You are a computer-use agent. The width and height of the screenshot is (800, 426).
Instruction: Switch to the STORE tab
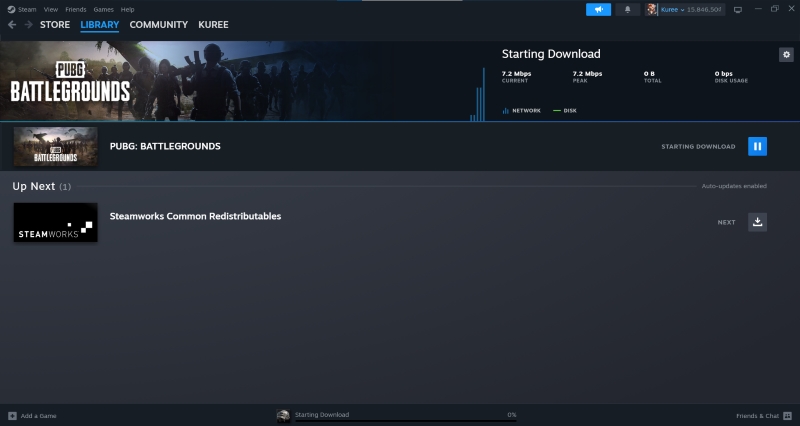point(55,24)
